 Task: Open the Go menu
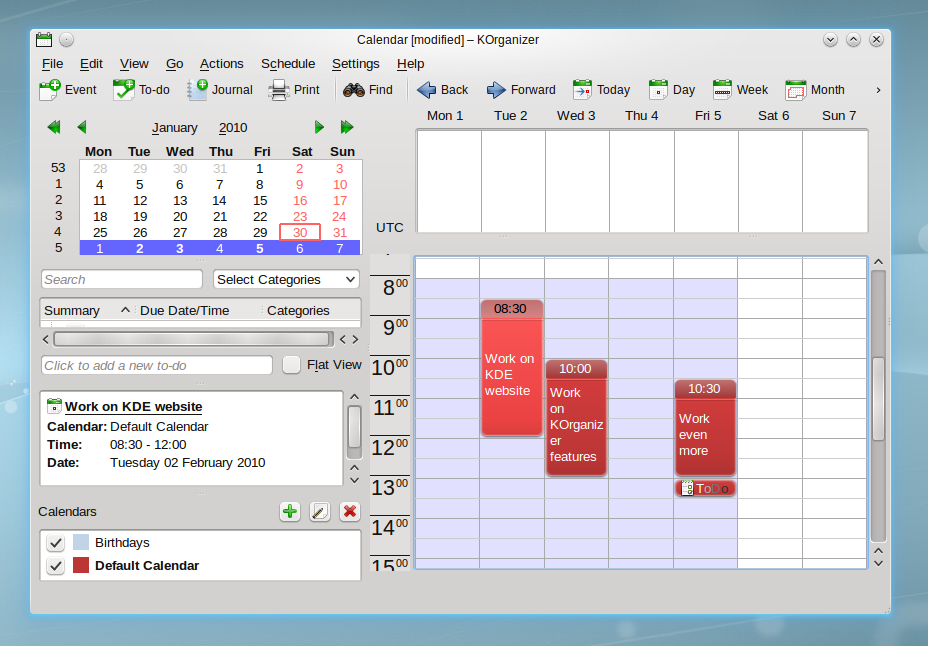(x=174, y=64)
